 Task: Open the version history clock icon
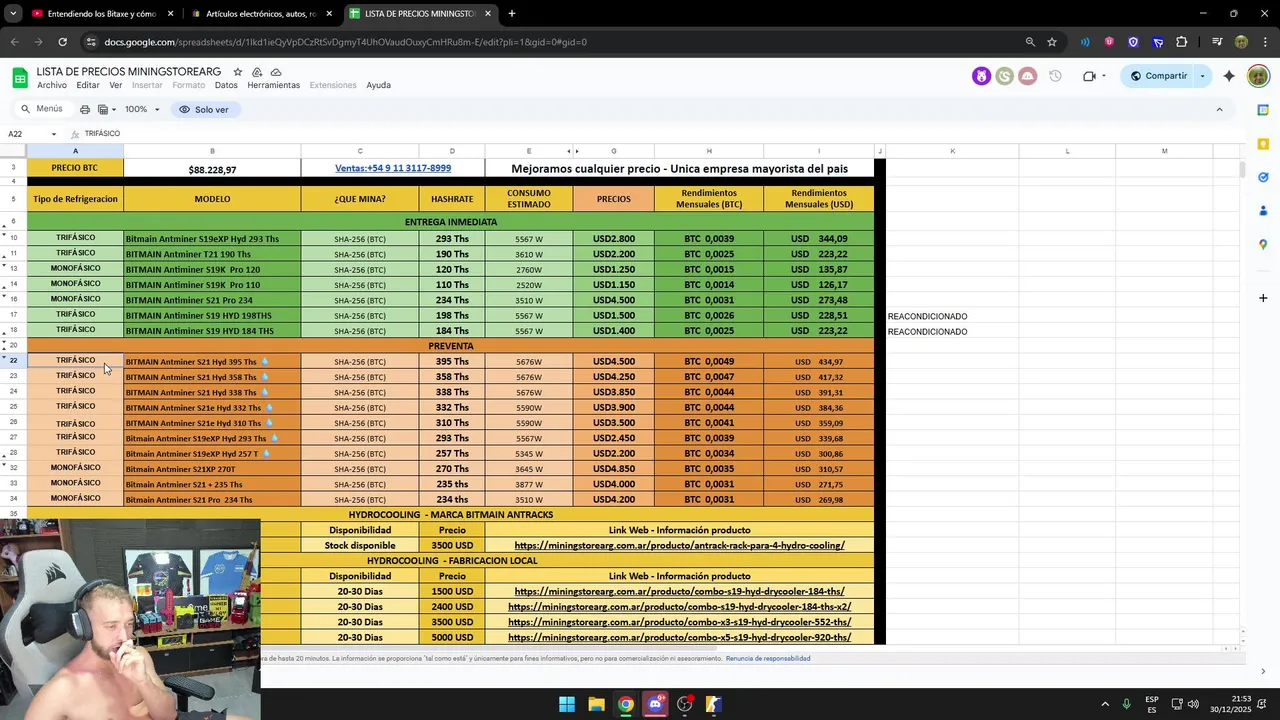1055,76
